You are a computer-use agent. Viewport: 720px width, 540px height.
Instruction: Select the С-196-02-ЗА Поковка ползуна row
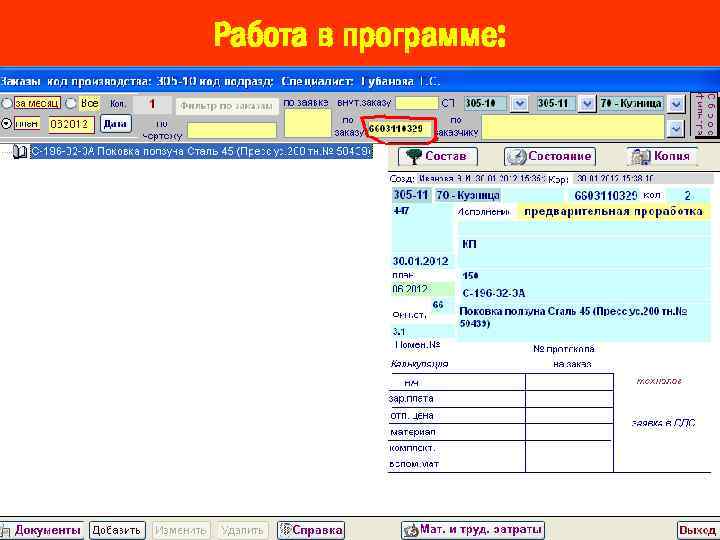click(201, 152)
